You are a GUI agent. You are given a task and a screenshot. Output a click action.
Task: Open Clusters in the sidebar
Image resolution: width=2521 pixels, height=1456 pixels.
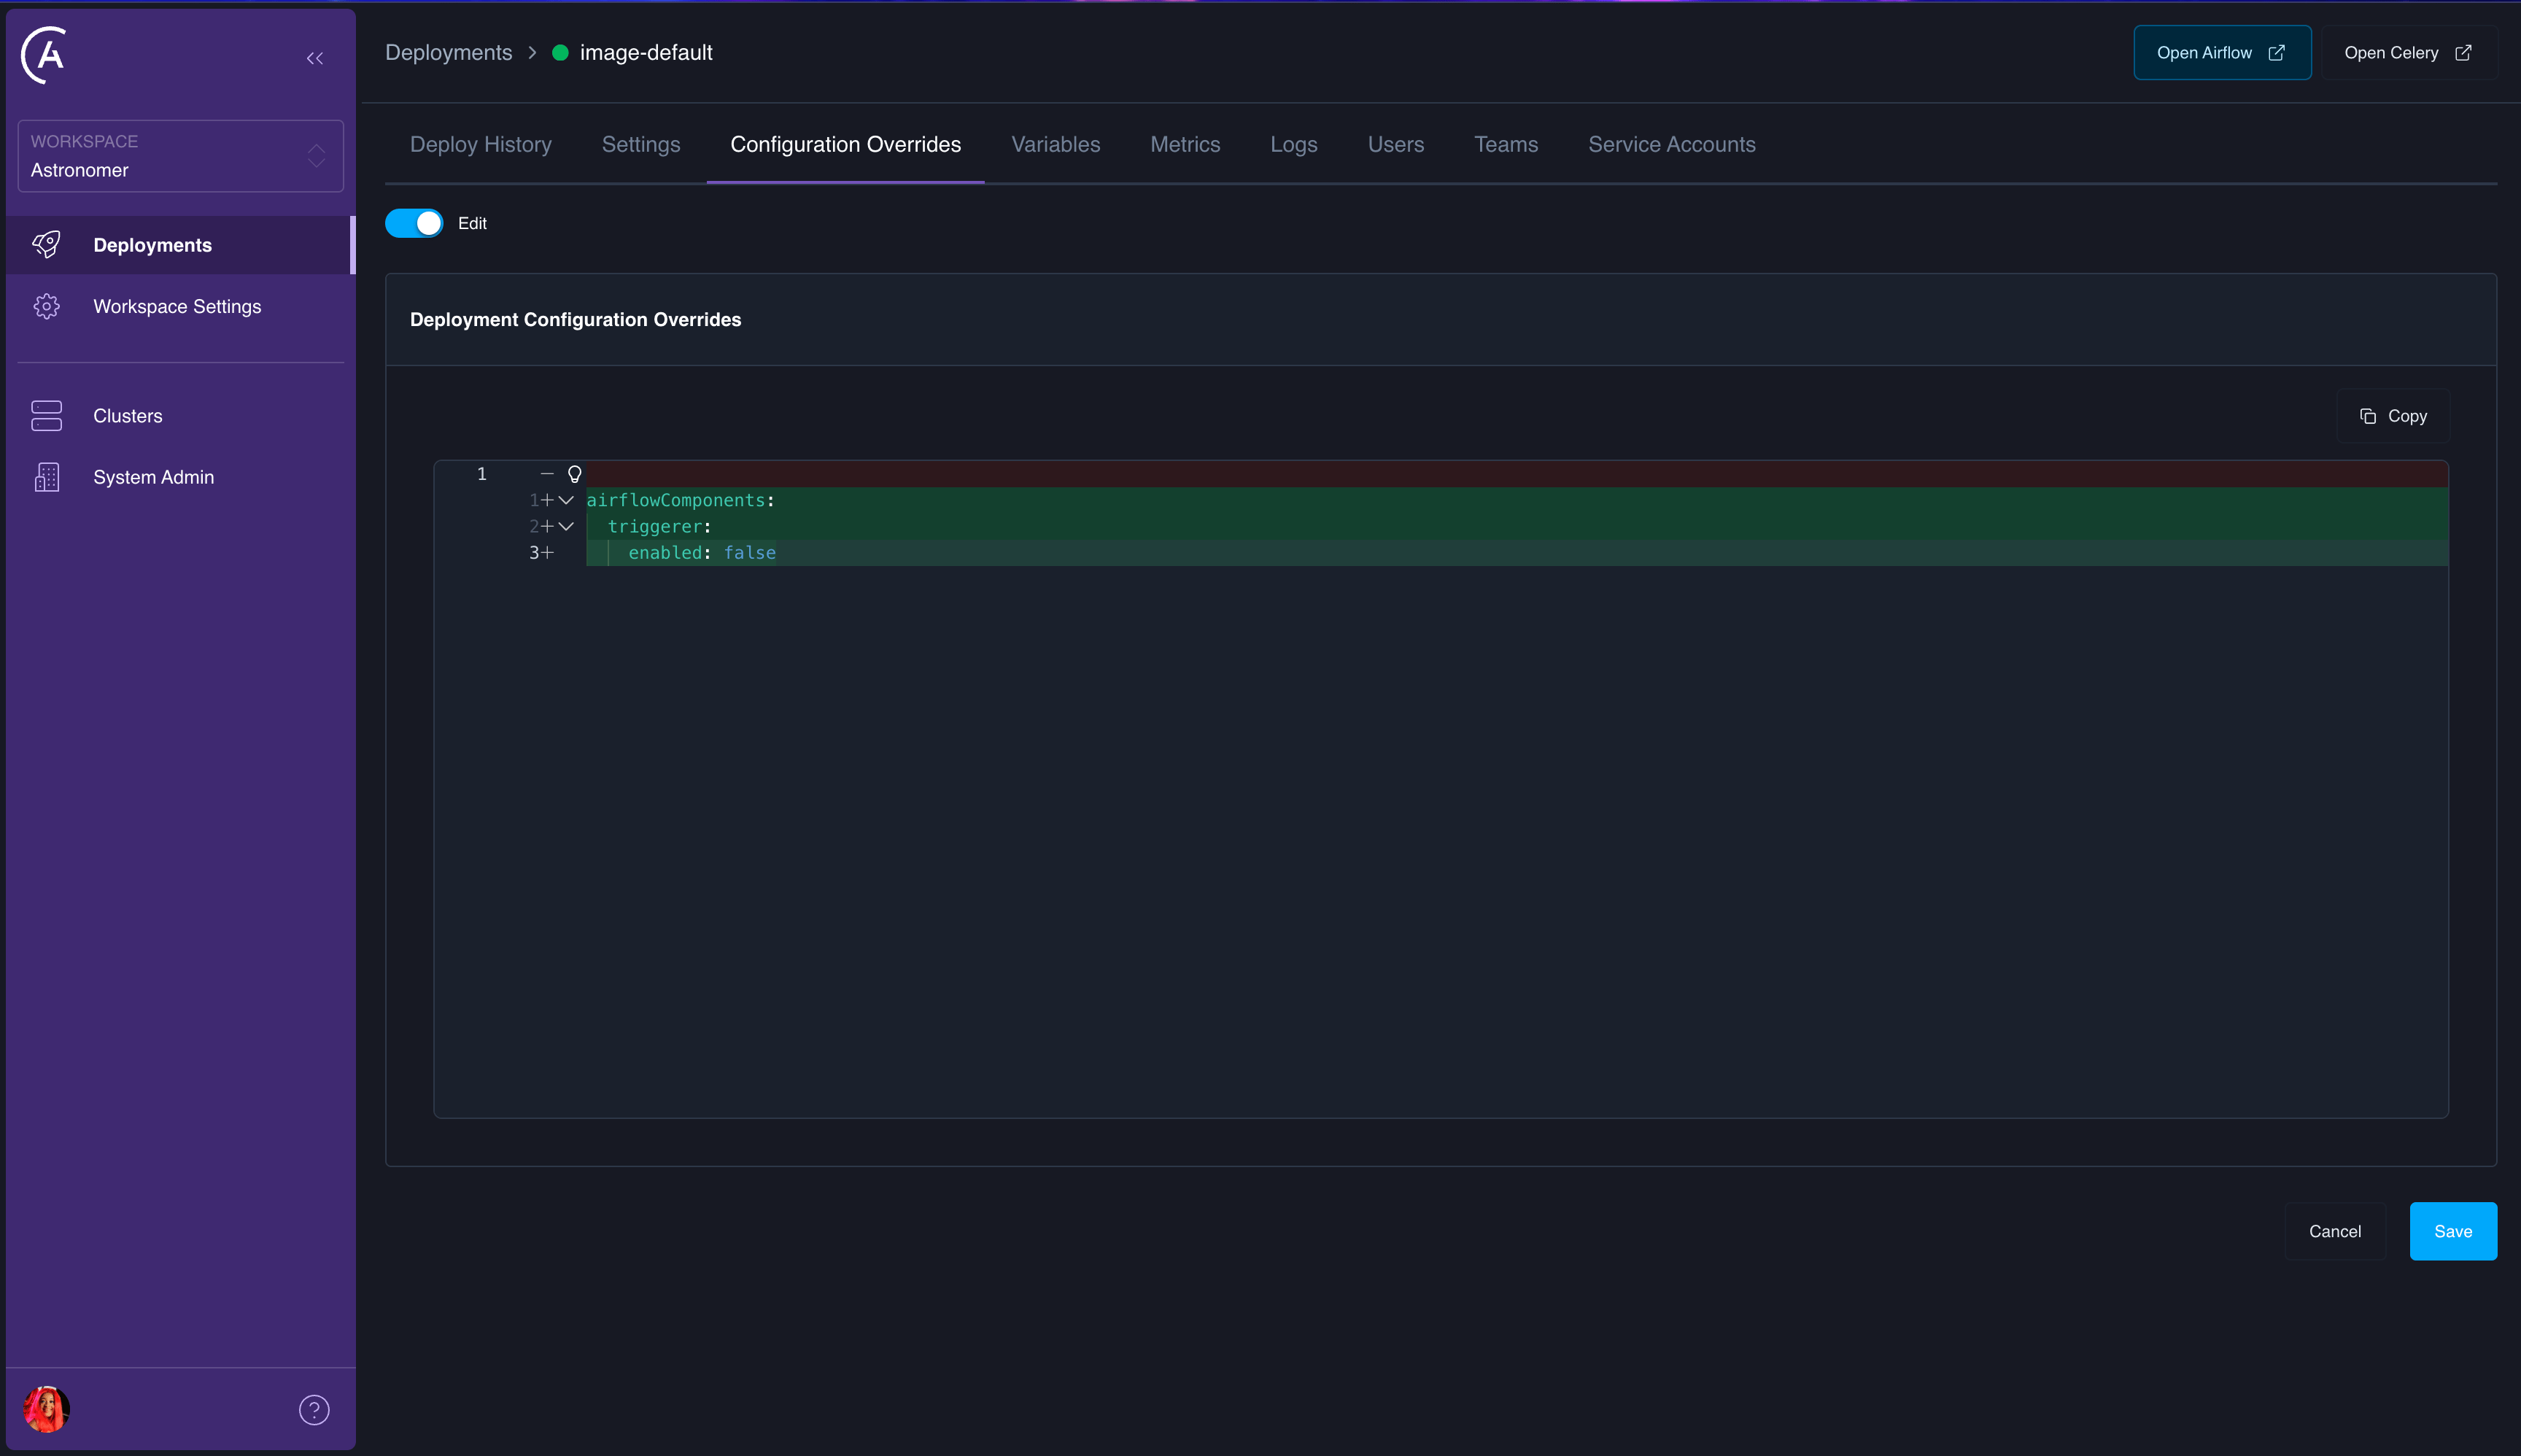[180, 416]
